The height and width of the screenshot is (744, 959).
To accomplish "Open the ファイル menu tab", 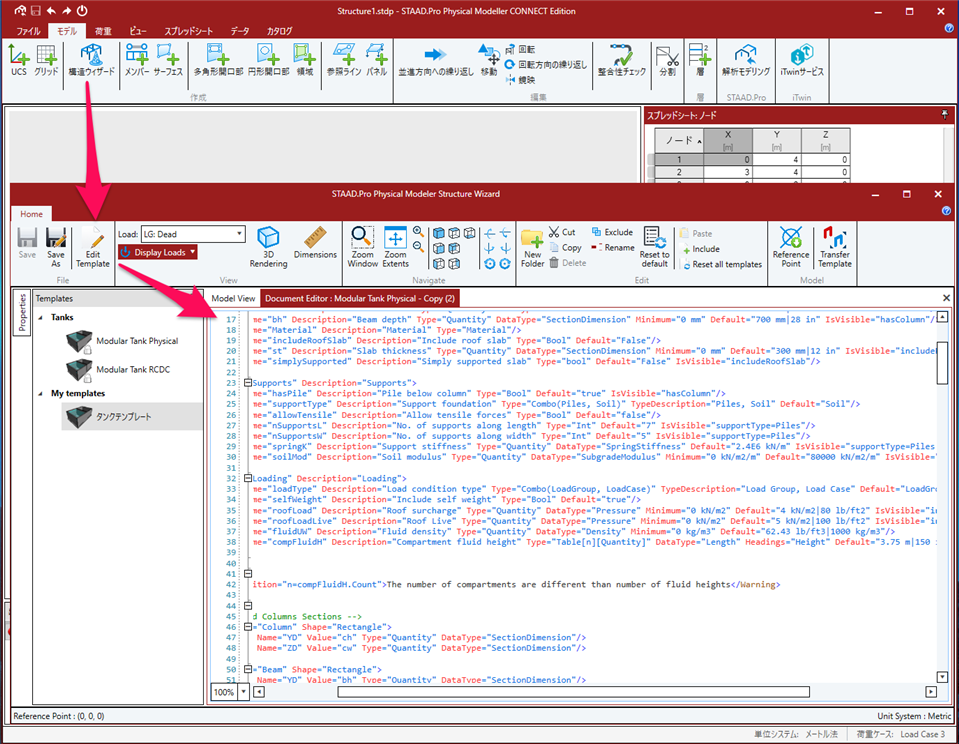I will coord(28,31).
